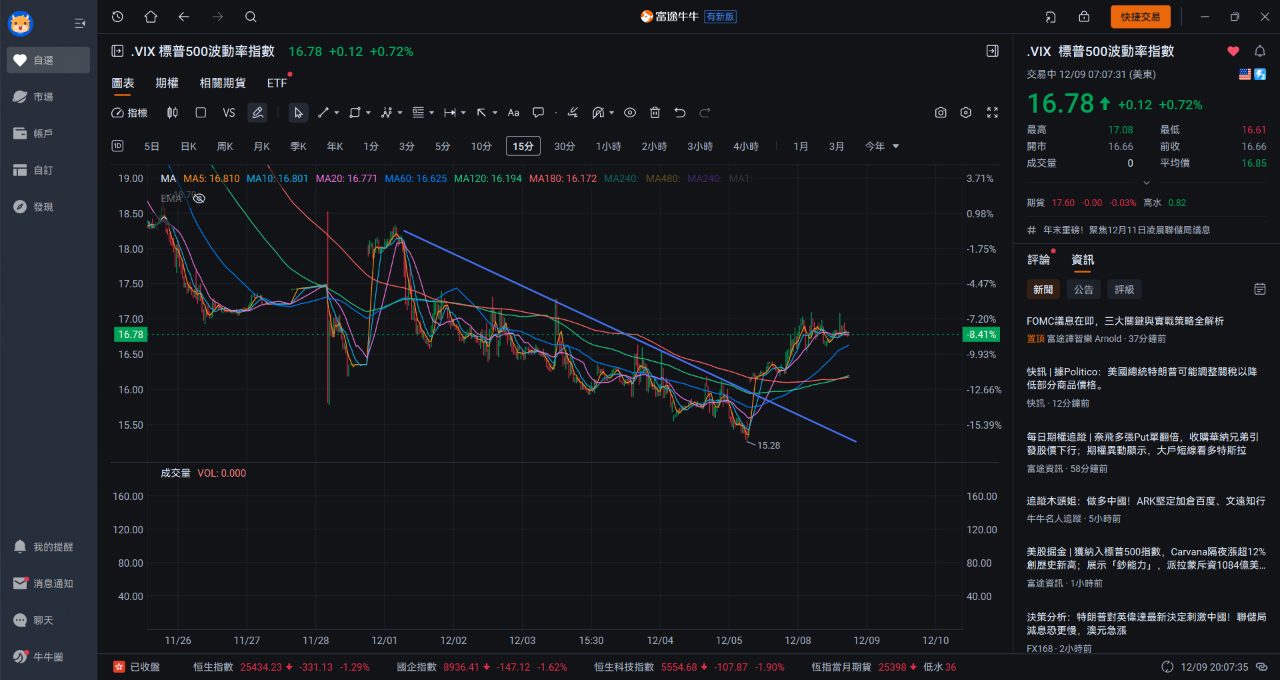Toggle the heart favorite for .VIX

1233,51
